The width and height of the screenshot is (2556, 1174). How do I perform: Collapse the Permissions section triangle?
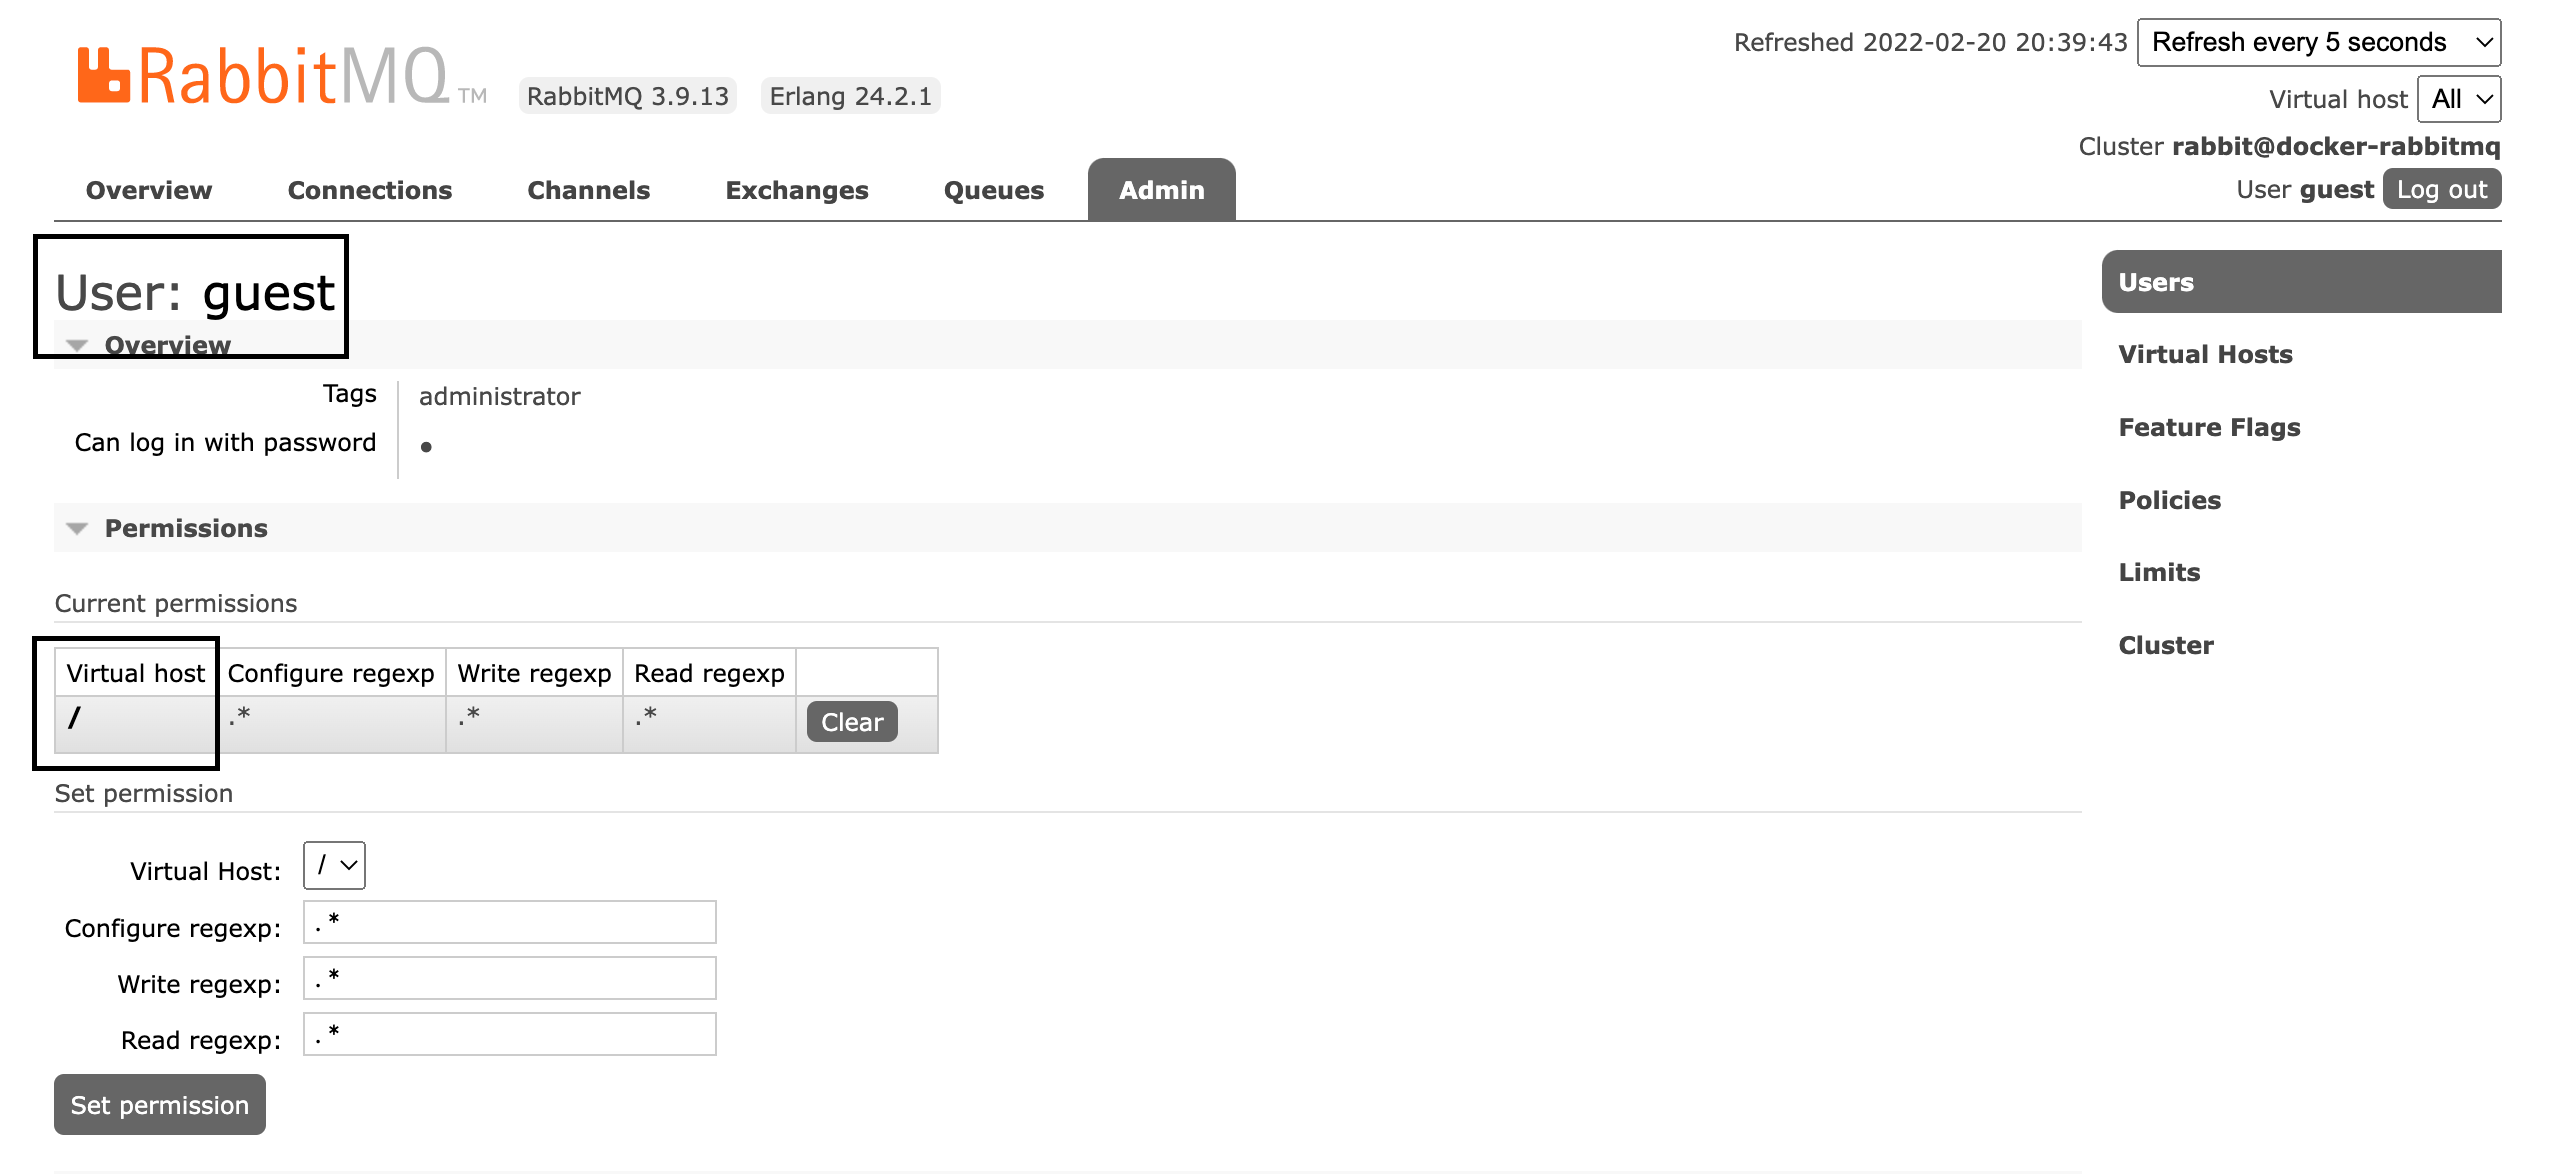coord(76,528)
